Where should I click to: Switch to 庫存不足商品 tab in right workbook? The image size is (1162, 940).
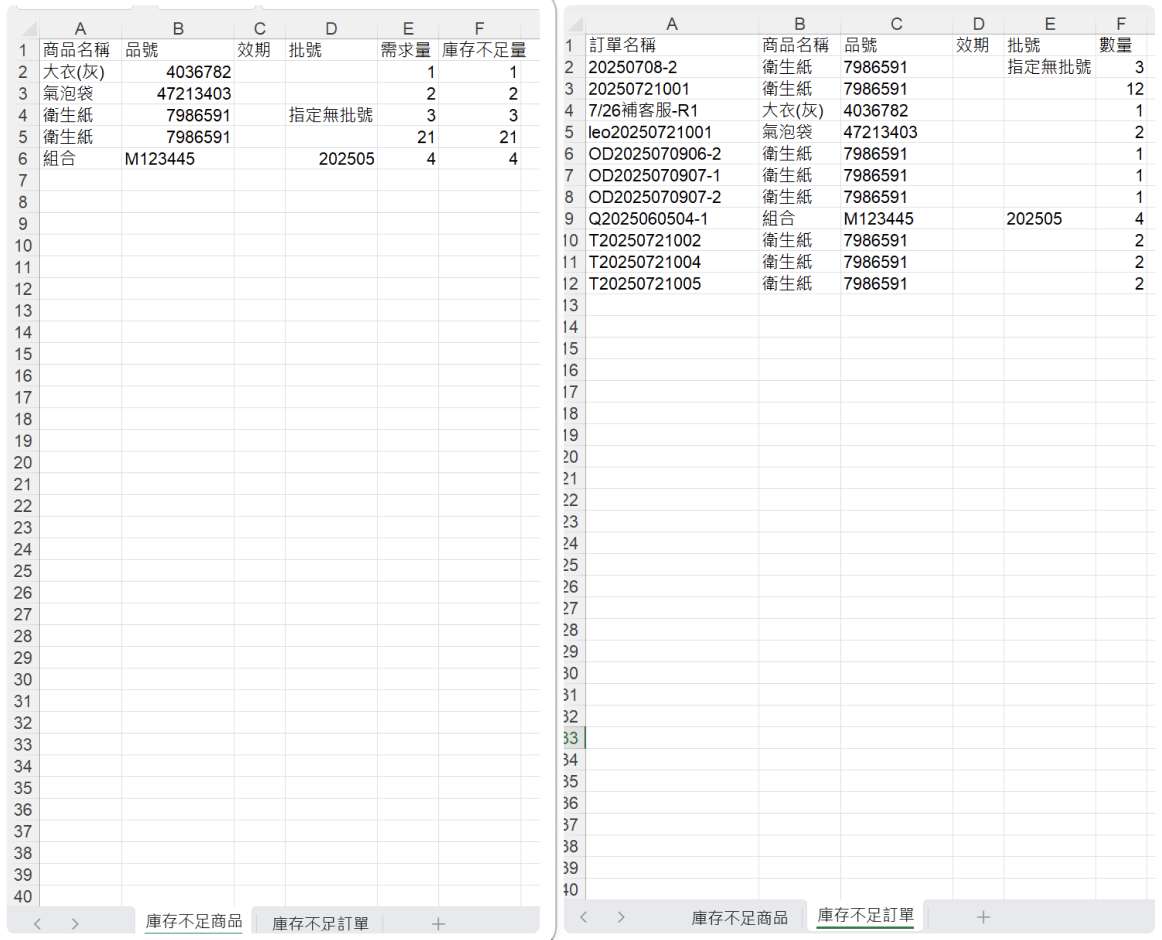tap(739, 917)
